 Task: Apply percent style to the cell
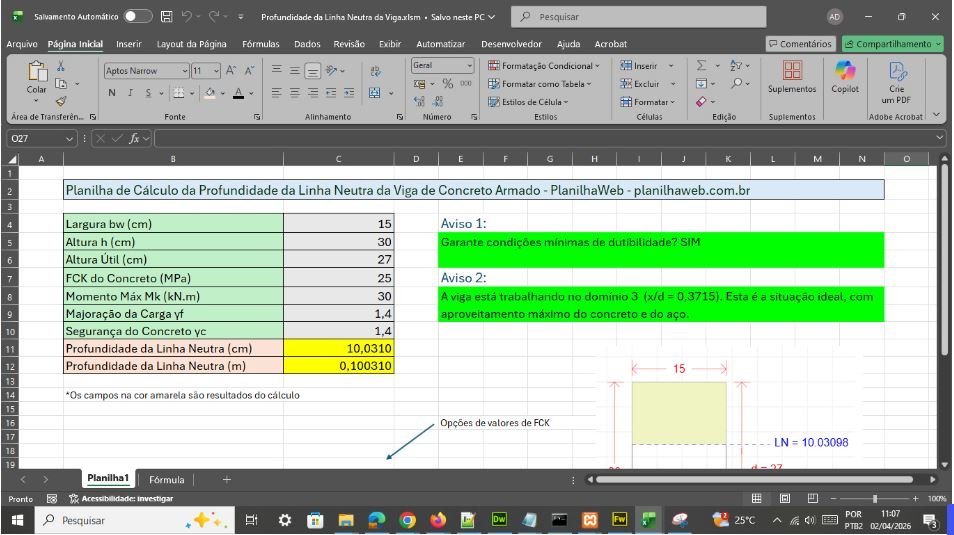pos(447,84)
